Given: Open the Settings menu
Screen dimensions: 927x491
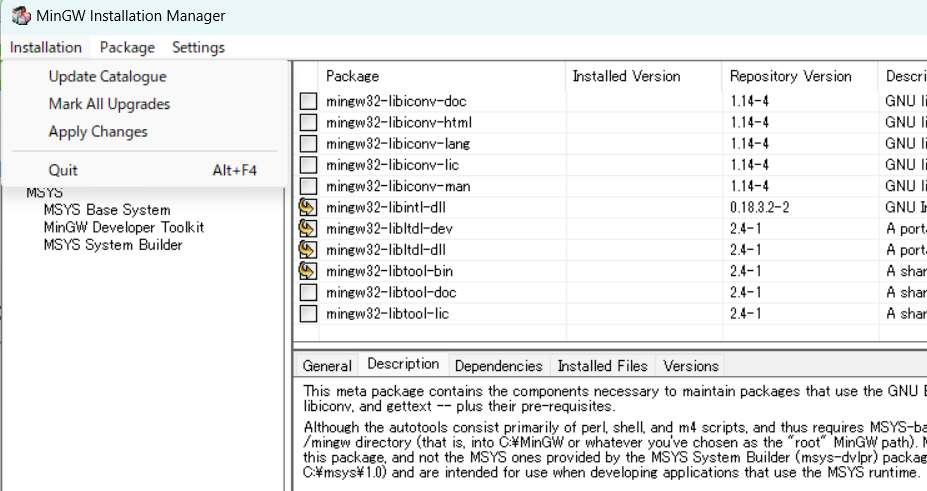Looking at the screenshot, I should tap(198, 47).
